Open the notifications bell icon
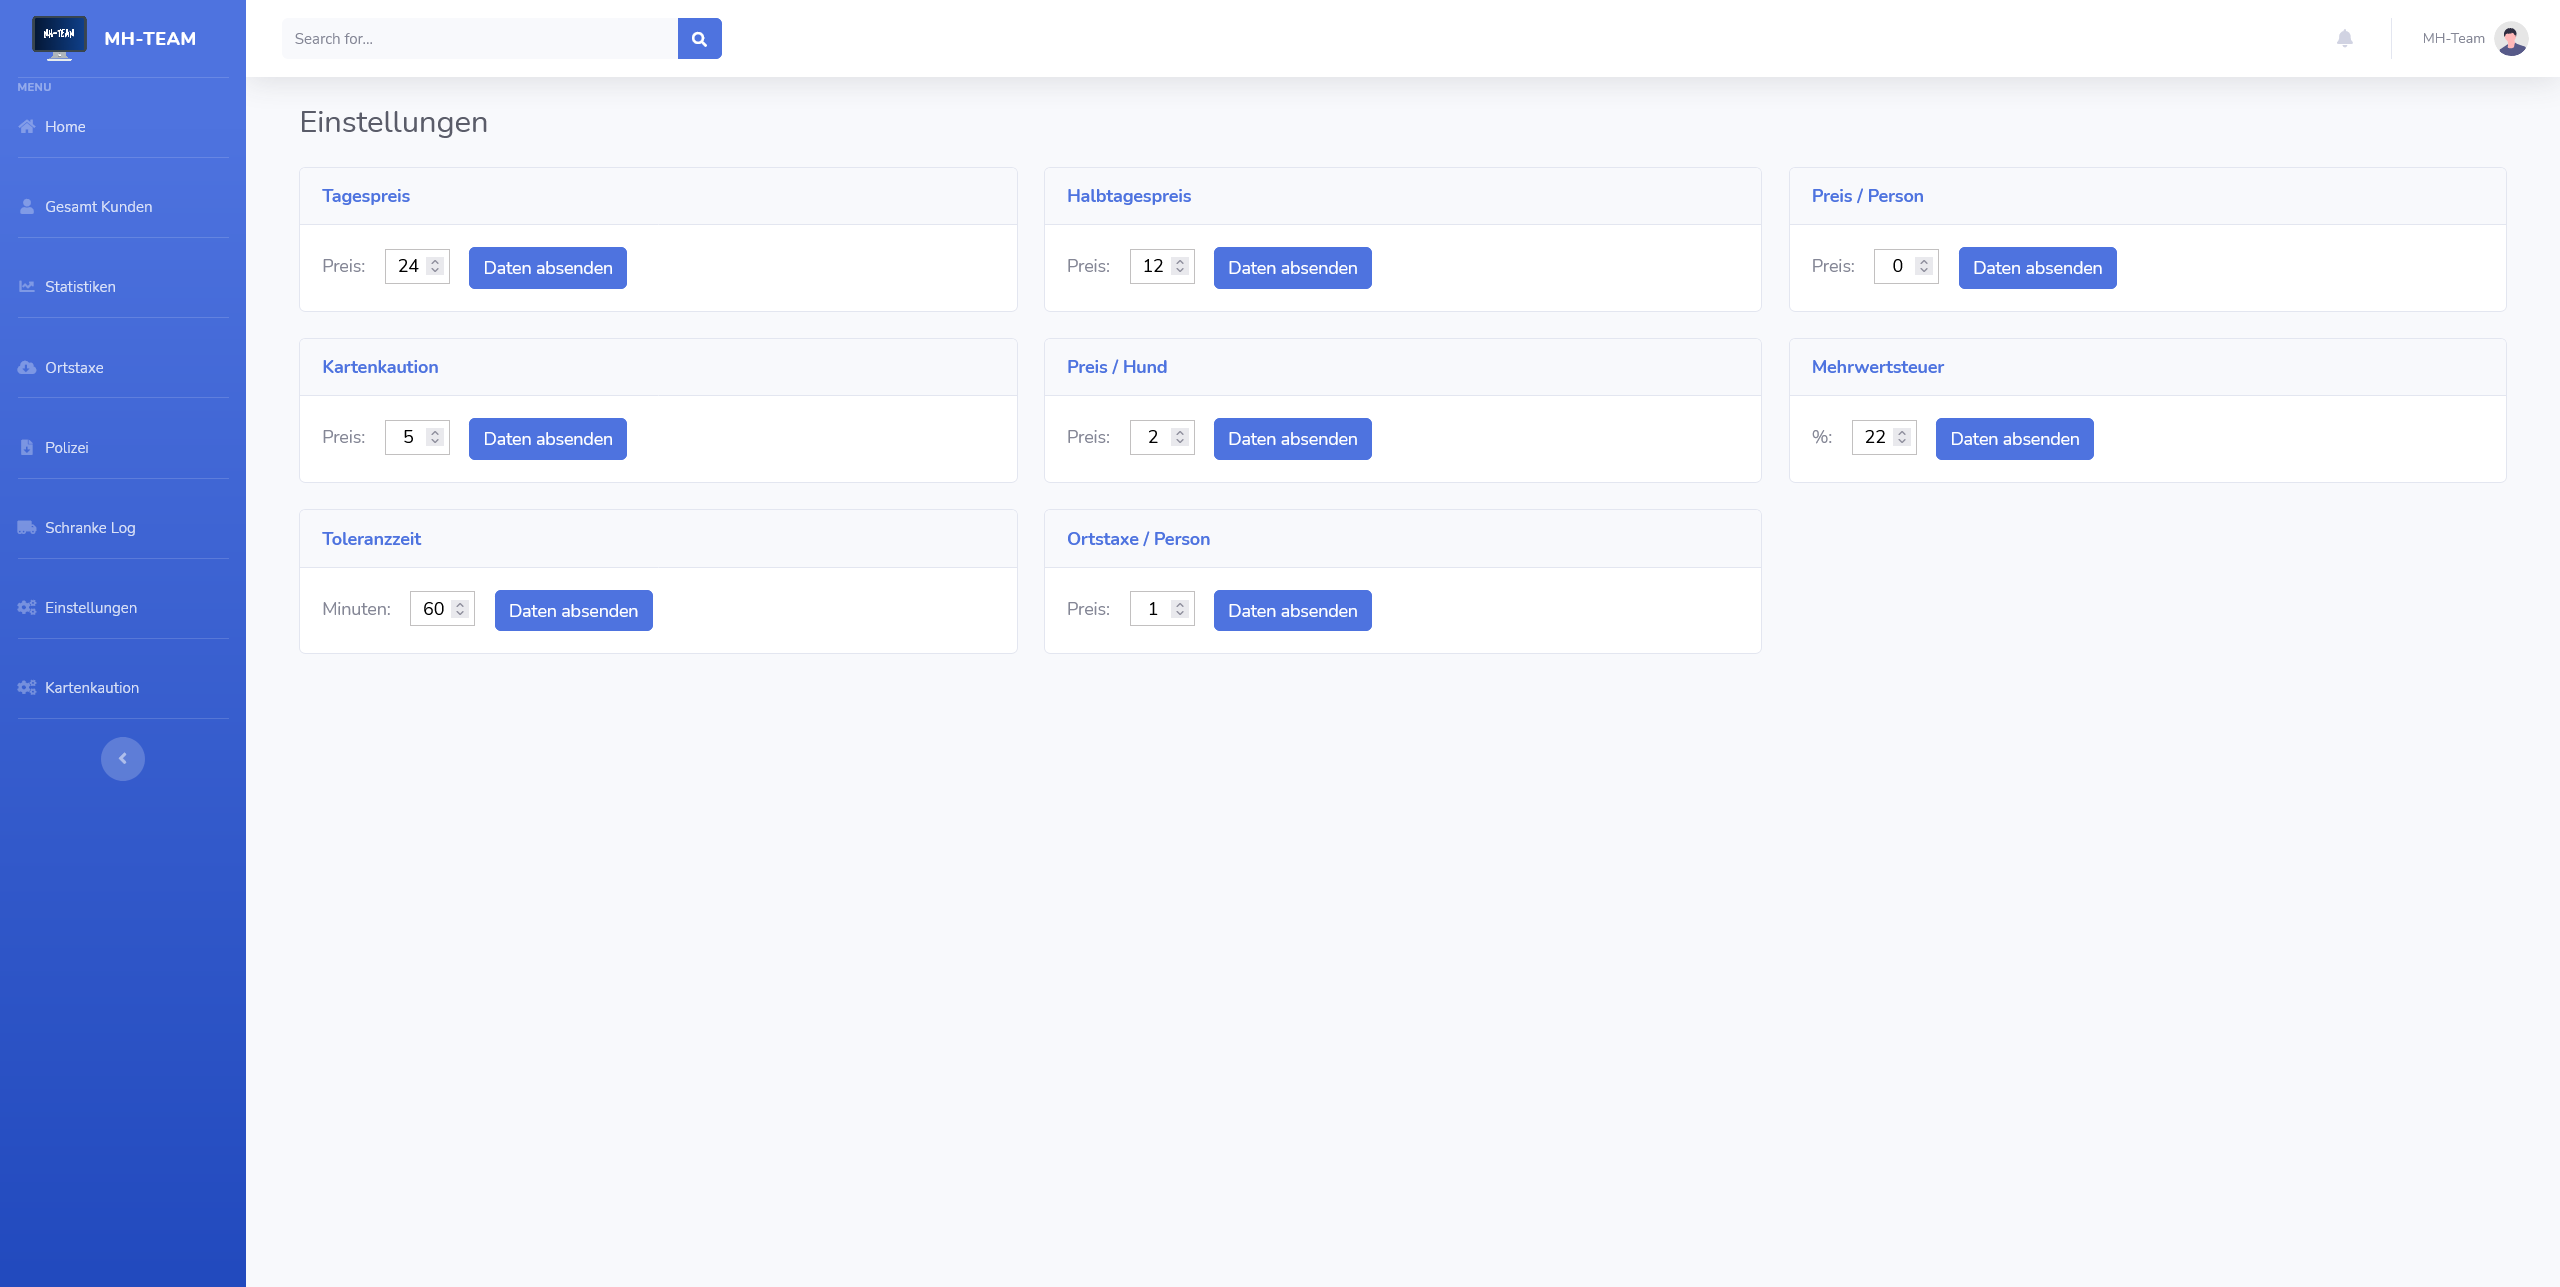This screenshot has height=1287, width=2560. pos(2344,39)
